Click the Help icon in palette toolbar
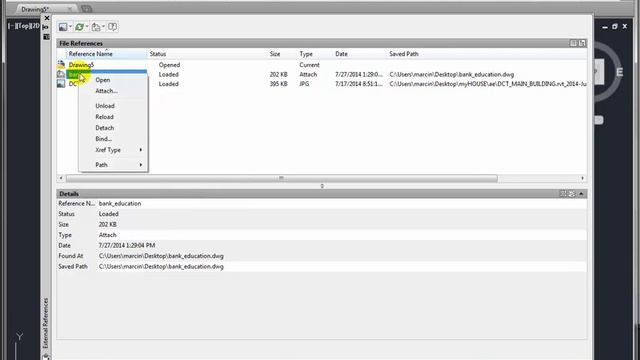640x360 pixels. point(112,27)
